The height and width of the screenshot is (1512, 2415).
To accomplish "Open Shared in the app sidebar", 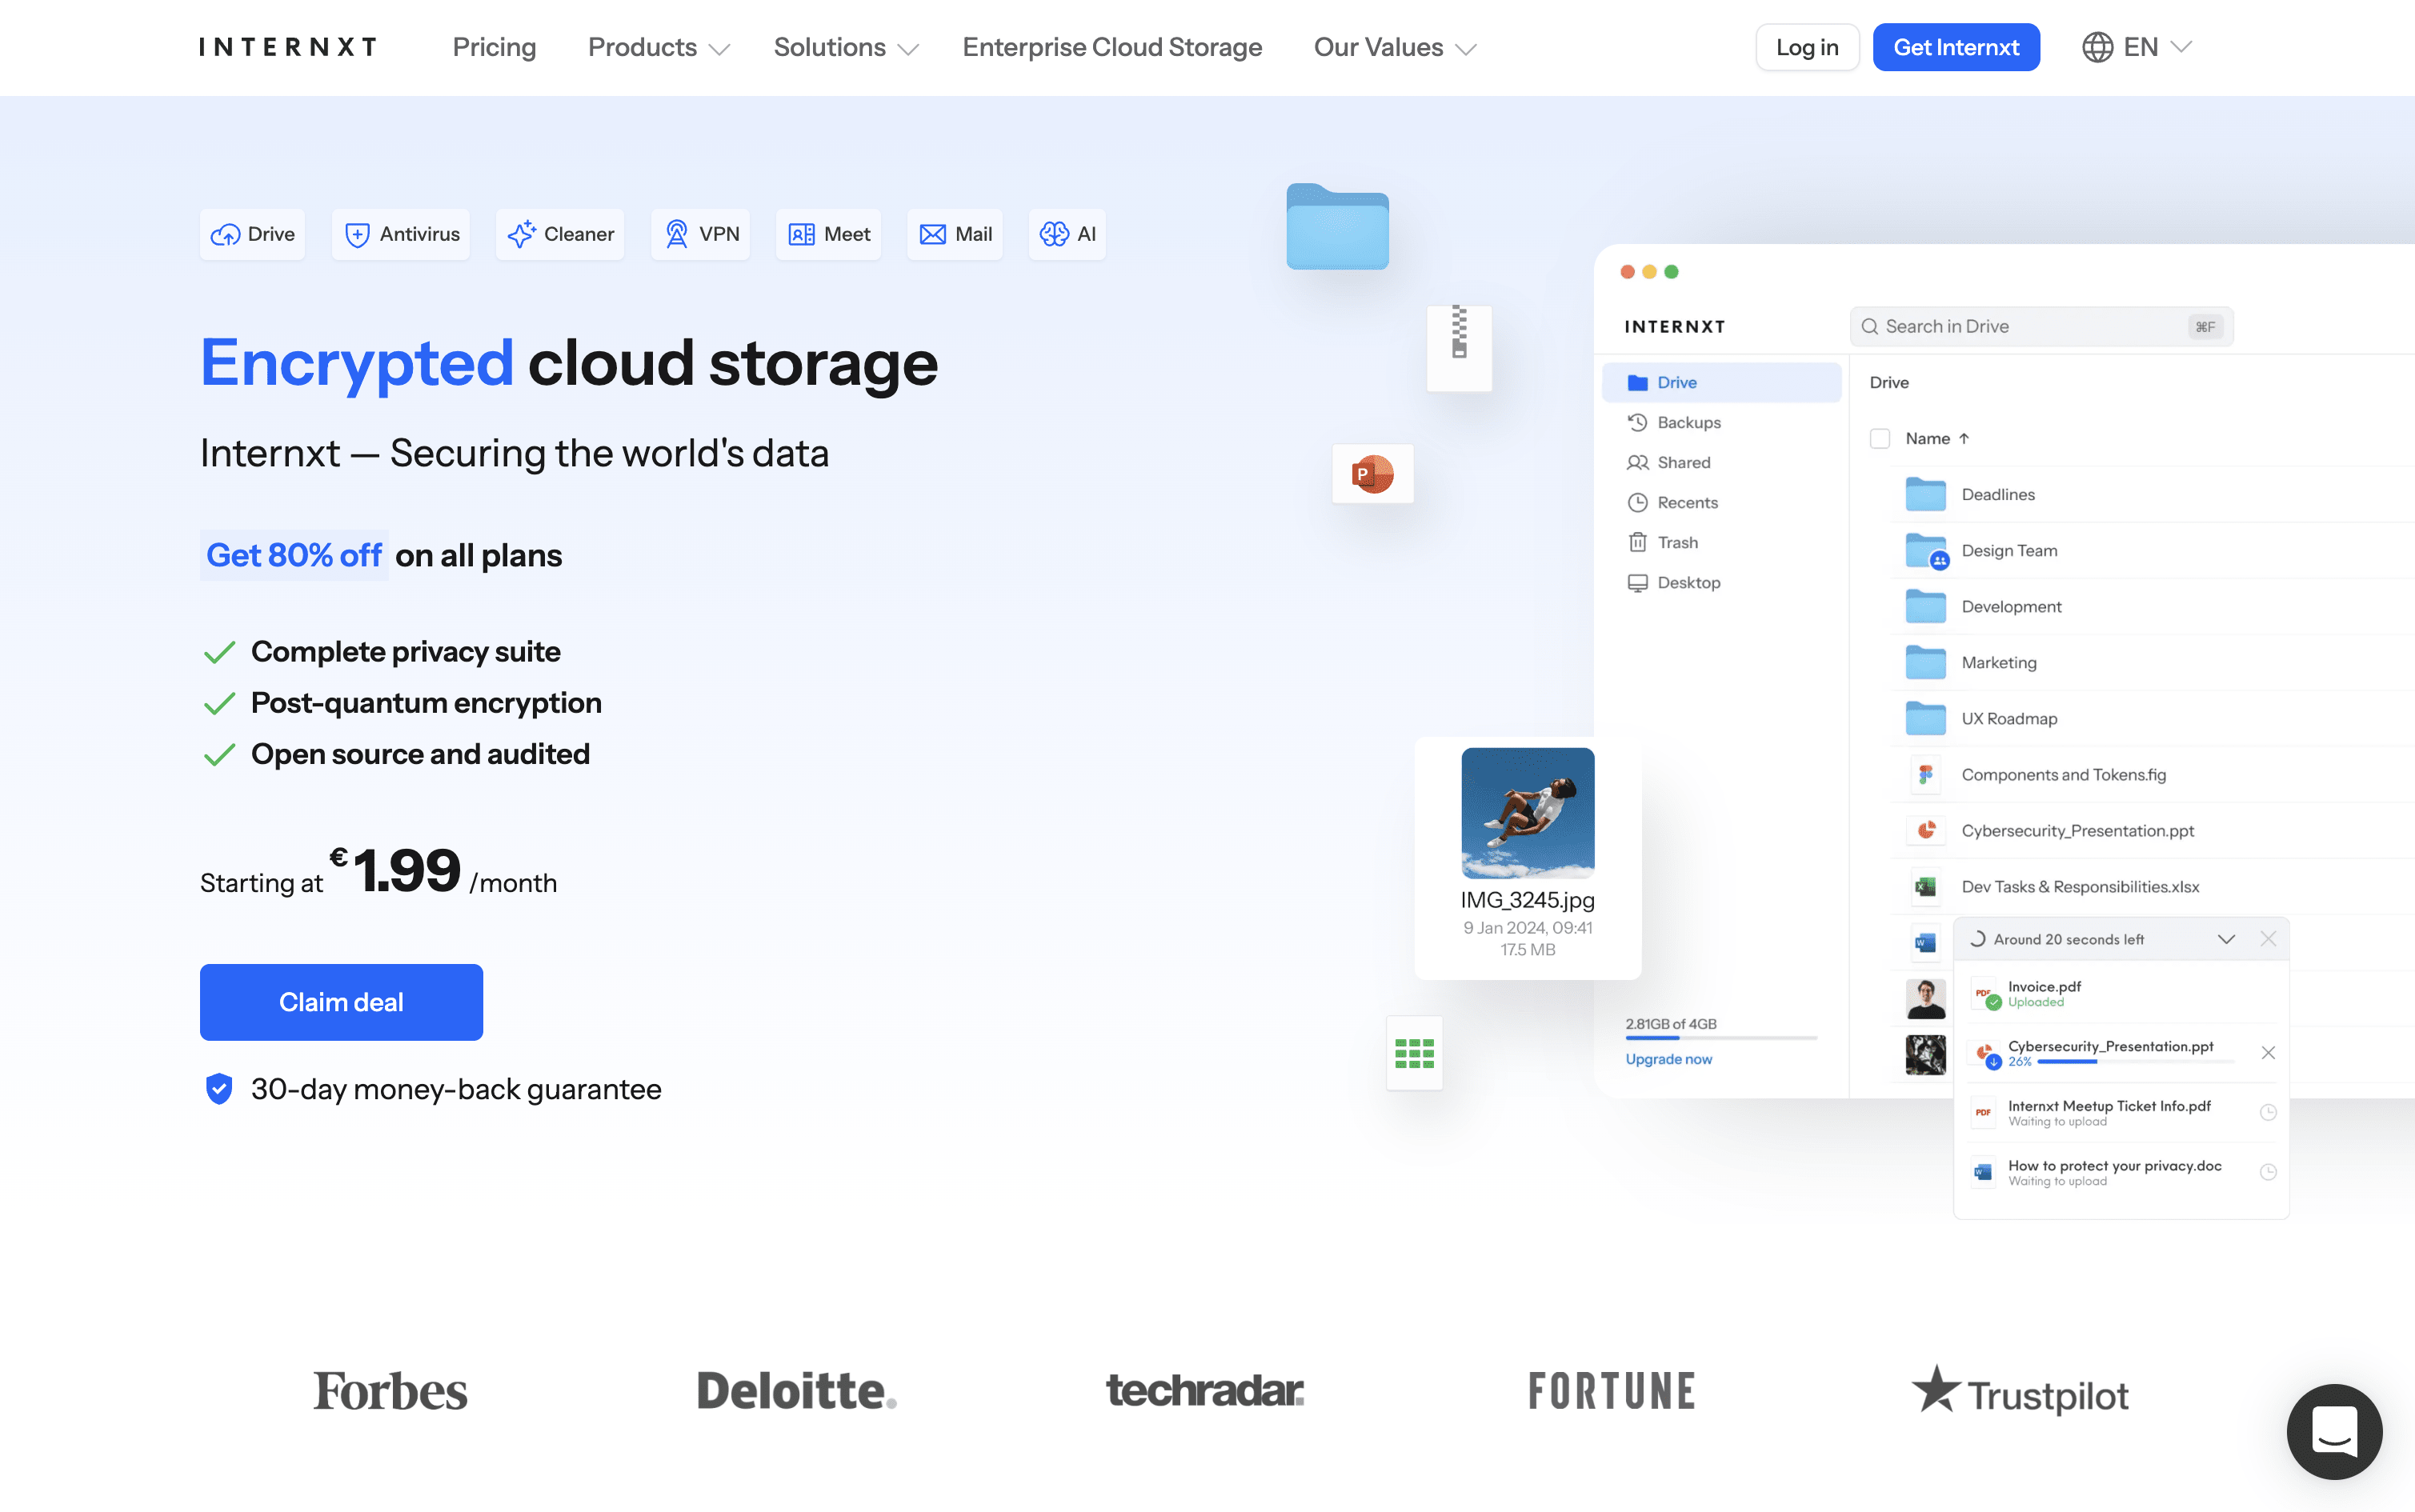I will click(1721, 463).
